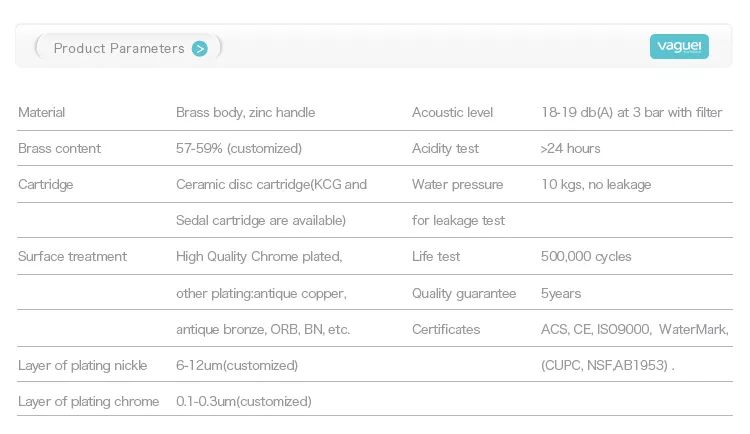
Task: Click the blue arrow icon beside Product Parameters
Action: click(199, 48)
